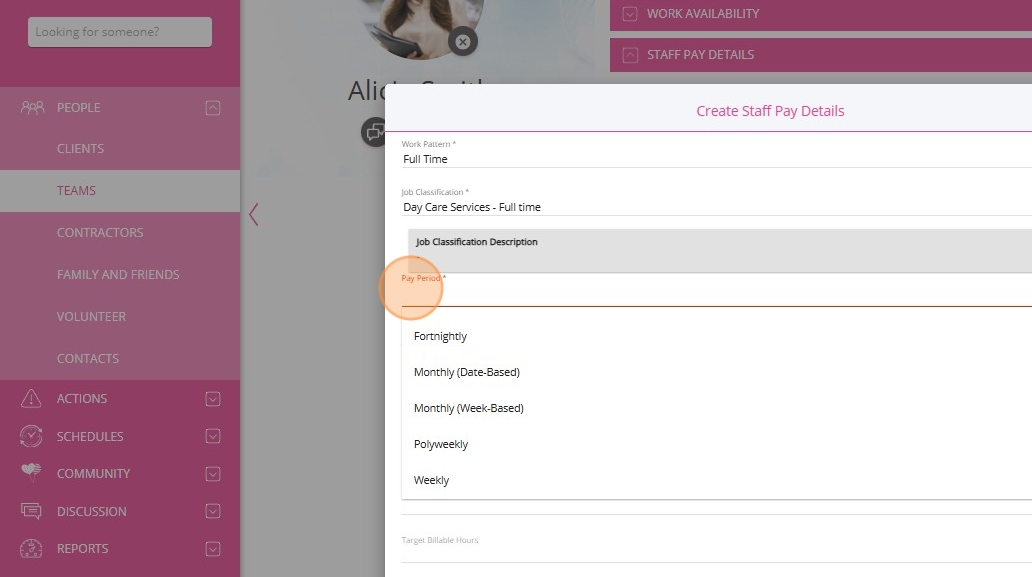
Task: Collapse the Staff Pay Details panel
Action: (630, 55)
